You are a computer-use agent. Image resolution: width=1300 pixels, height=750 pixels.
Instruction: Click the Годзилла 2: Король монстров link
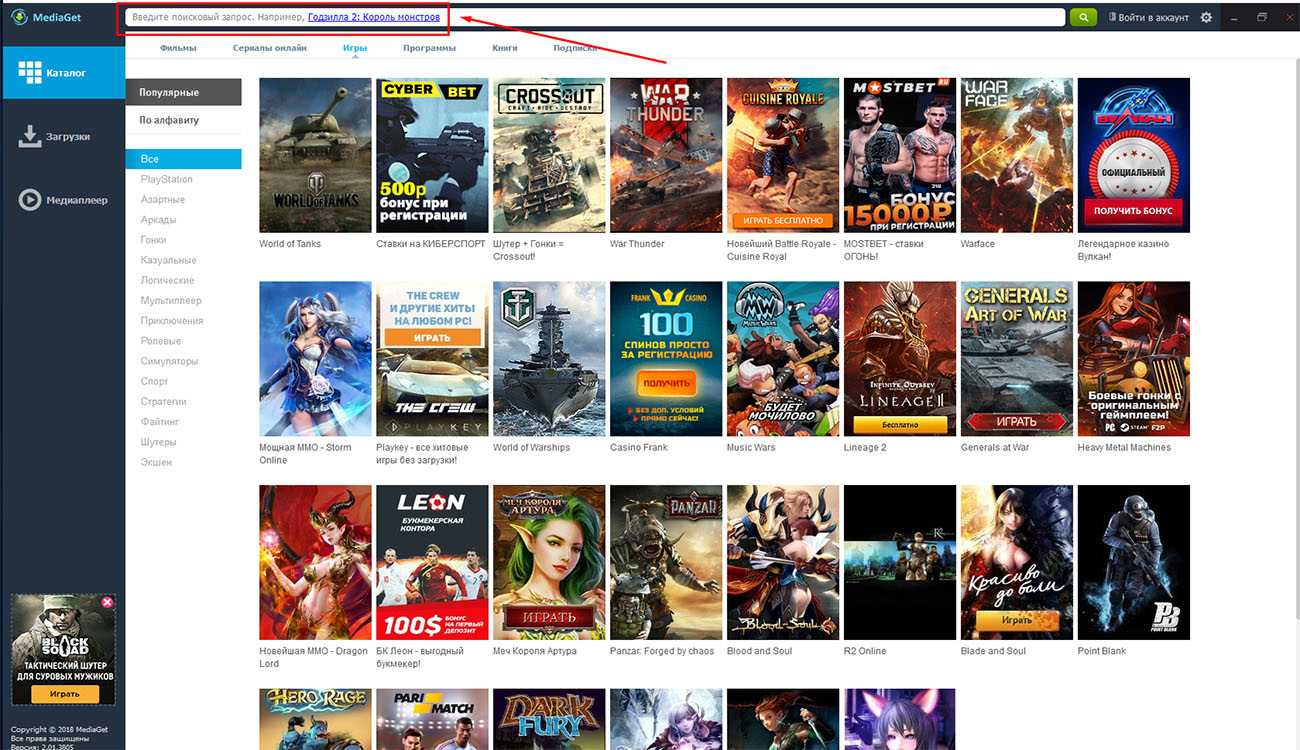pyautogui.click(x=374, y=17)
